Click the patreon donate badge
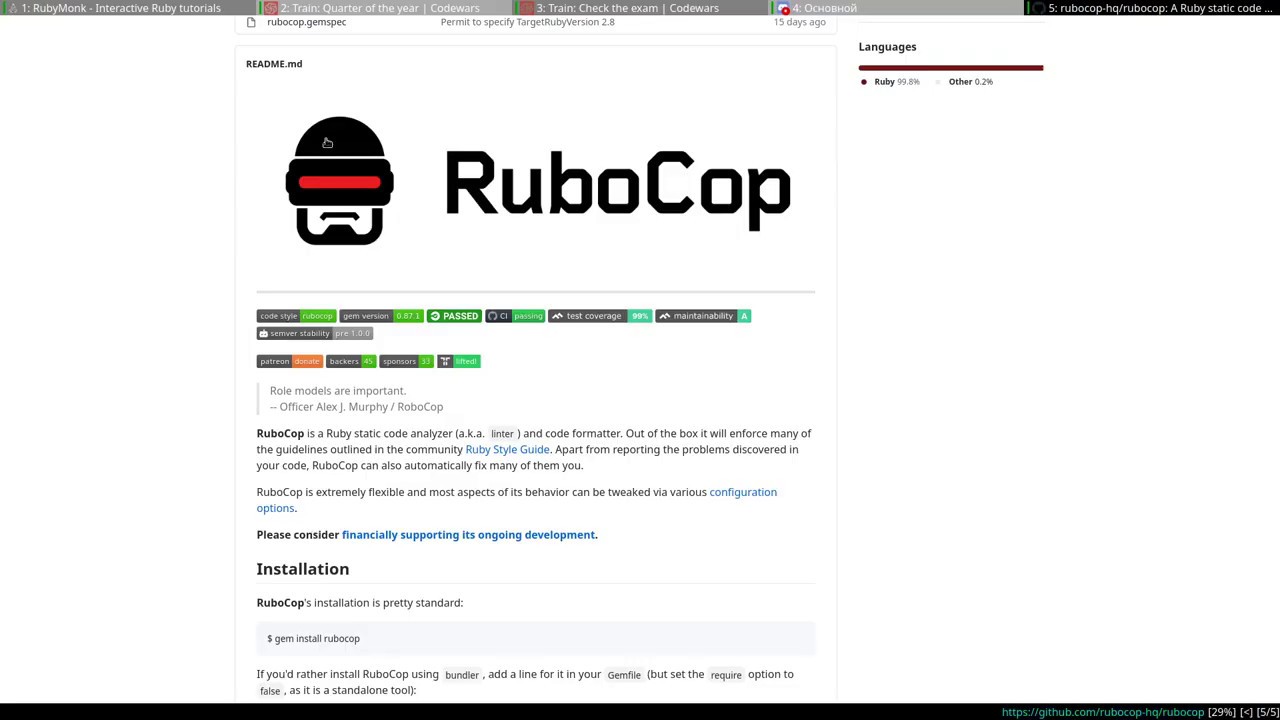The image size is (1280, 720). point(290,361)
